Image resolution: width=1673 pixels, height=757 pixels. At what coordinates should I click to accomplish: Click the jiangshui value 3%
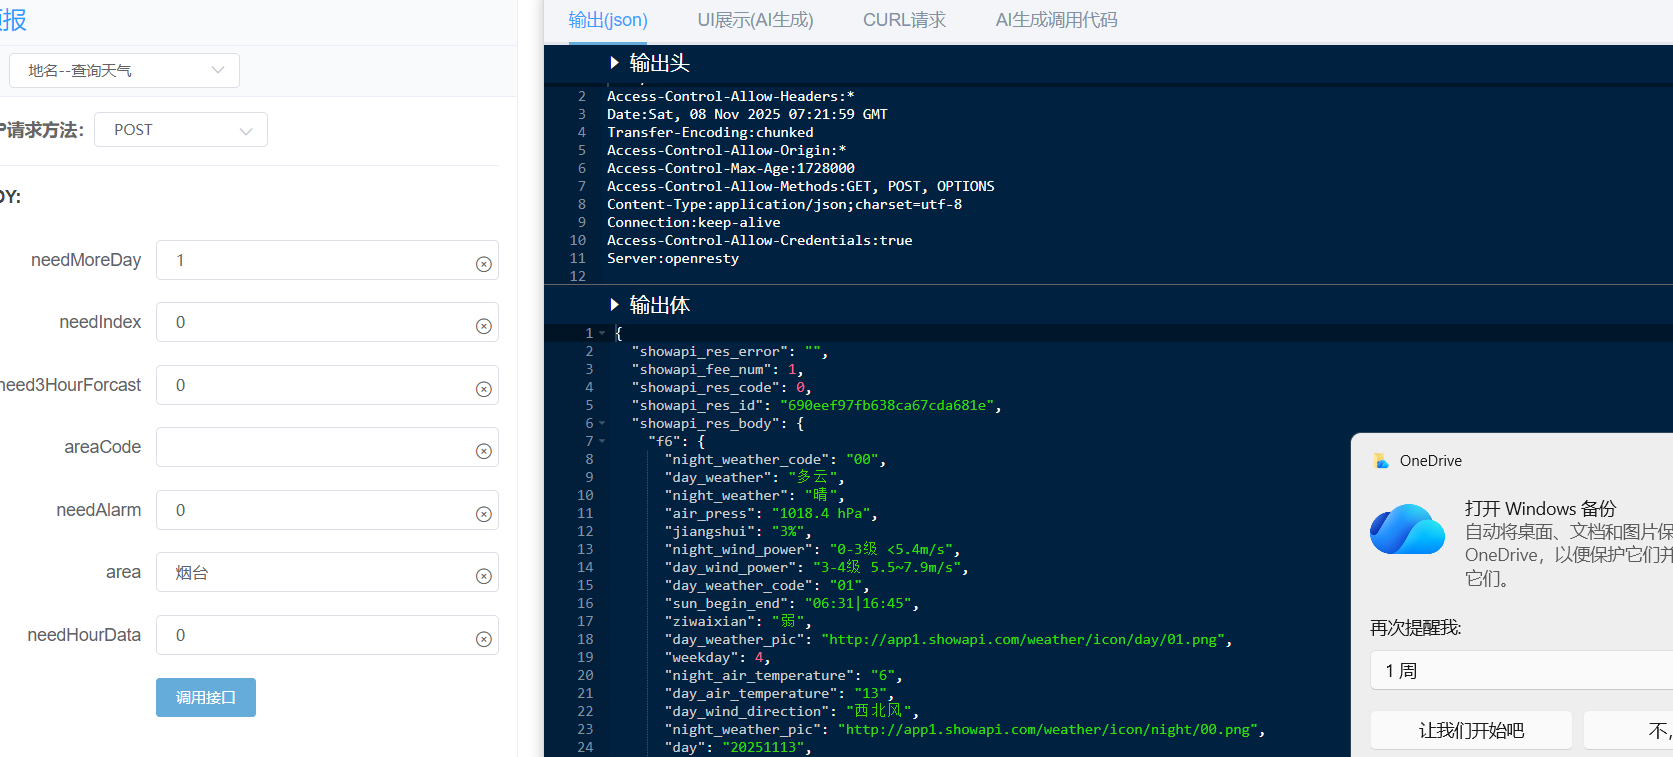point(788,531)
